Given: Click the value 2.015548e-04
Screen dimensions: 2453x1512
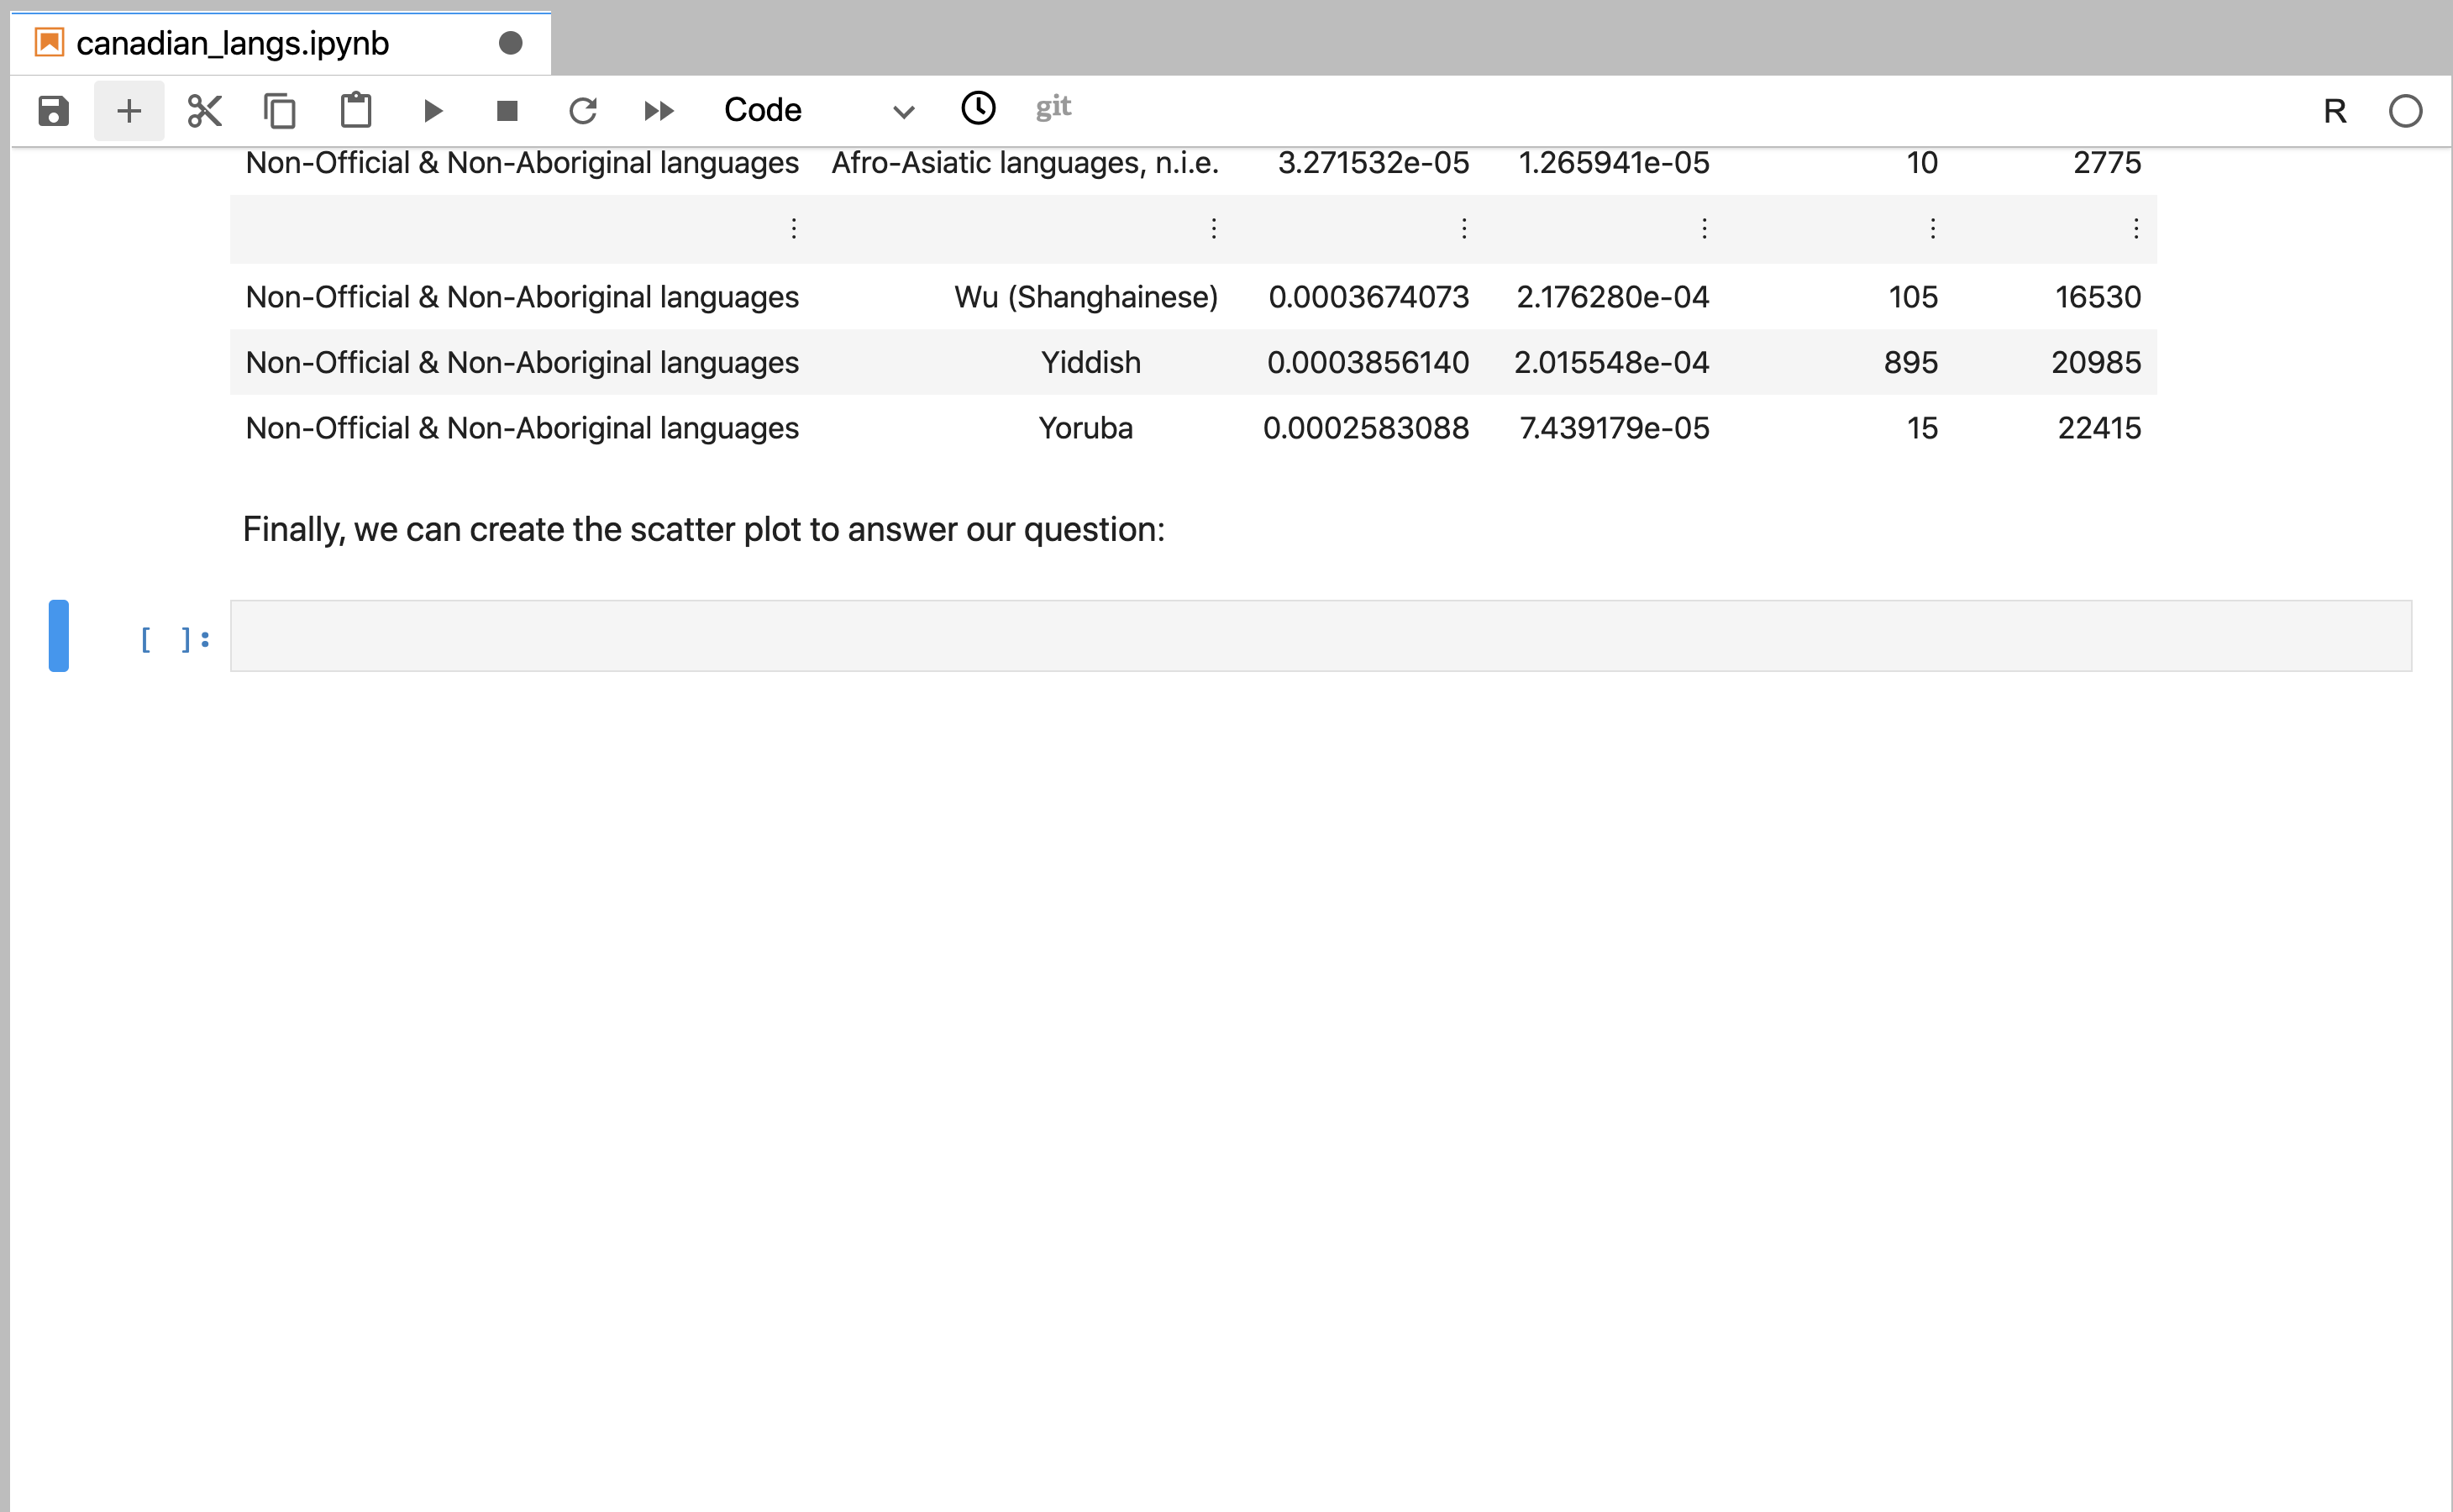Looking at the screenshot, I should click(x=1611, y=362).
